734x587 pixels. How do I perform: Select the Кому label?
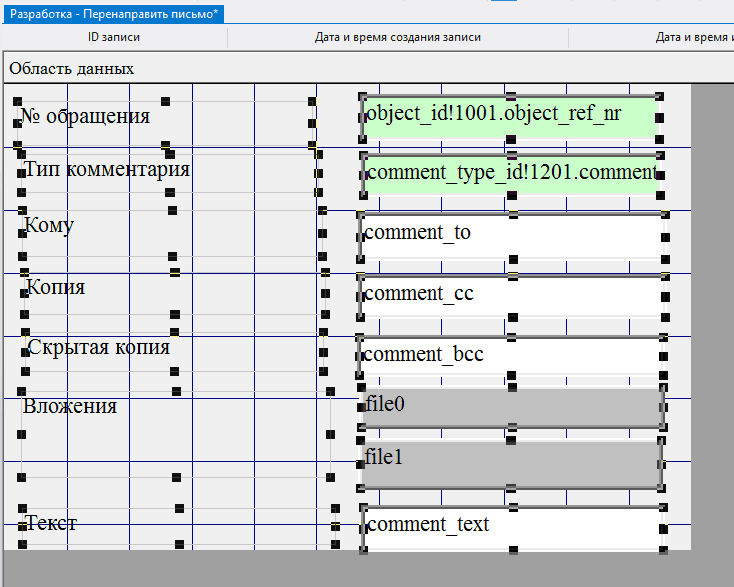coord(50,225)
